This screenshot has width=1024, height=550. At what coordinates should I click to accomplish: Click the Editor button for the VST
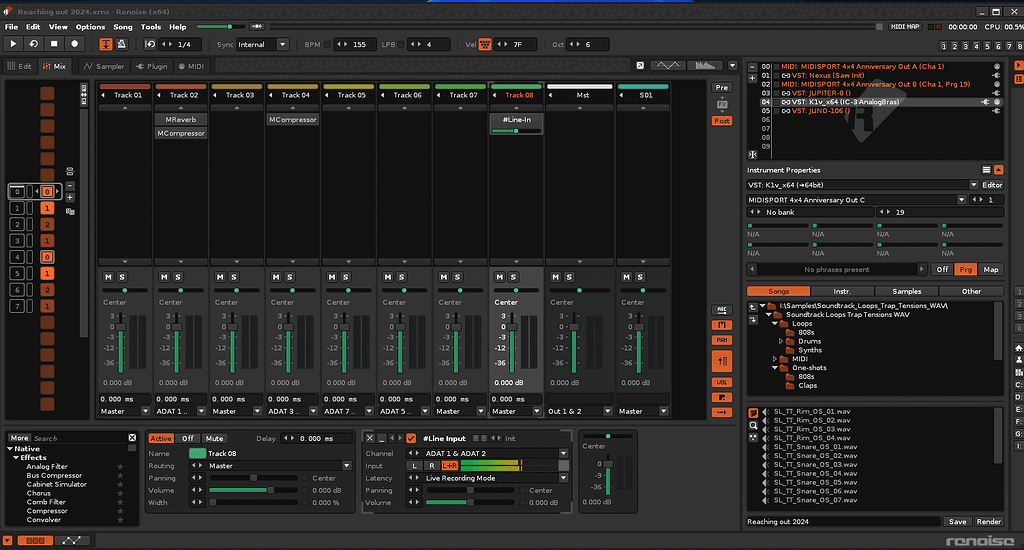tap(992, 185)
